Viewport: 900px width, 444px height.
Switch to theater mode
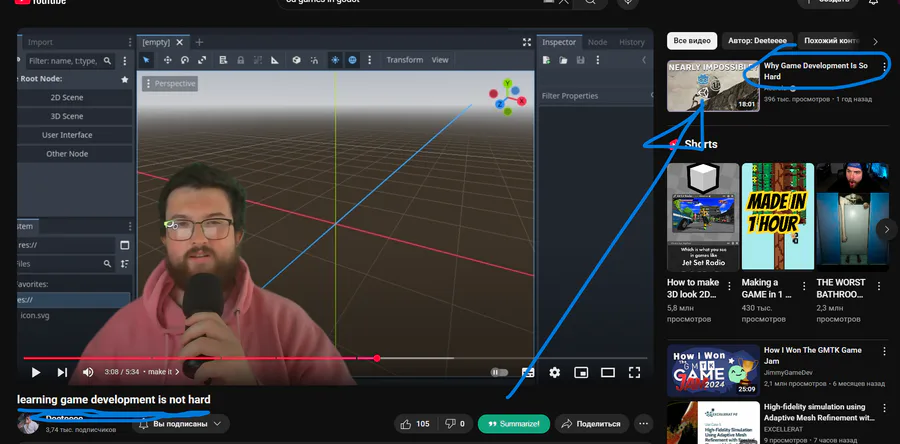[x=608, y=373]
